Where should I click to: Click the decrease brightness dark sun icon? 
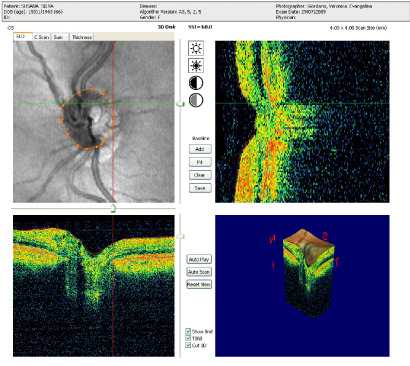coord(196,66)
